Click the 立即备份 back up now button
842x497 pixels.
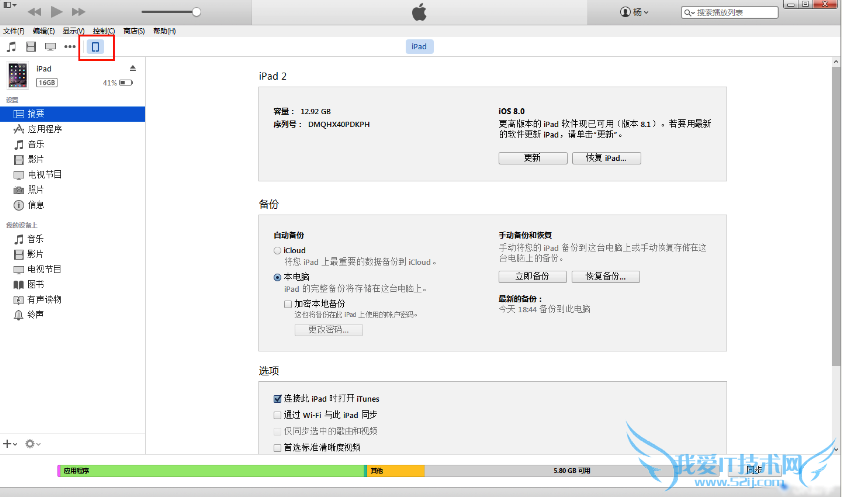532,277
